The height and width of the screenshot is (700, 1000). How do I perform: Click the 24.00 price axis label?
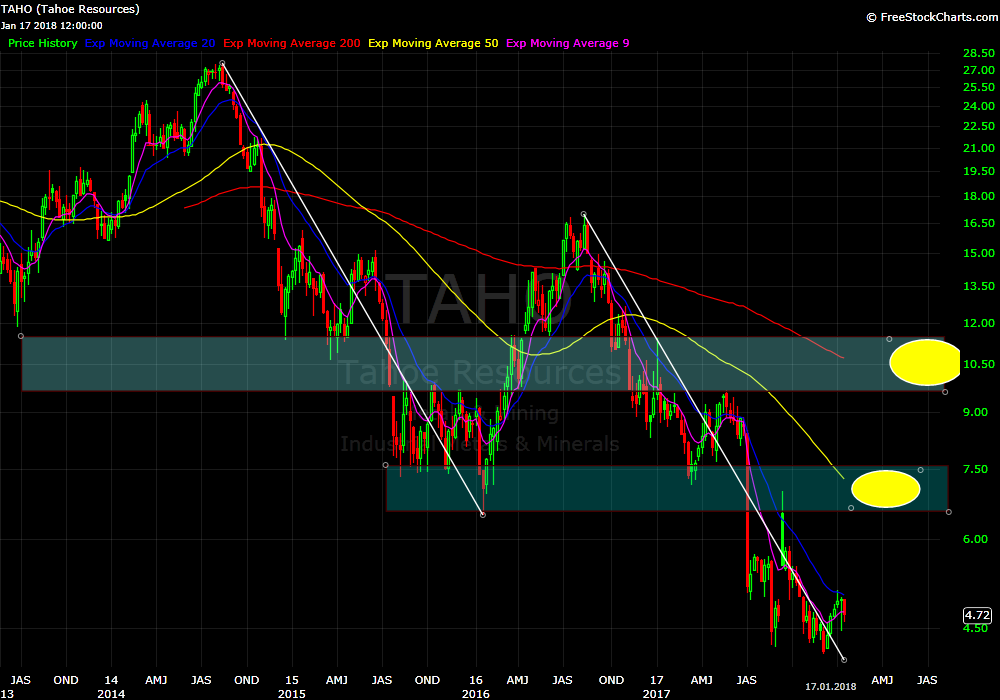coord(979,106)
